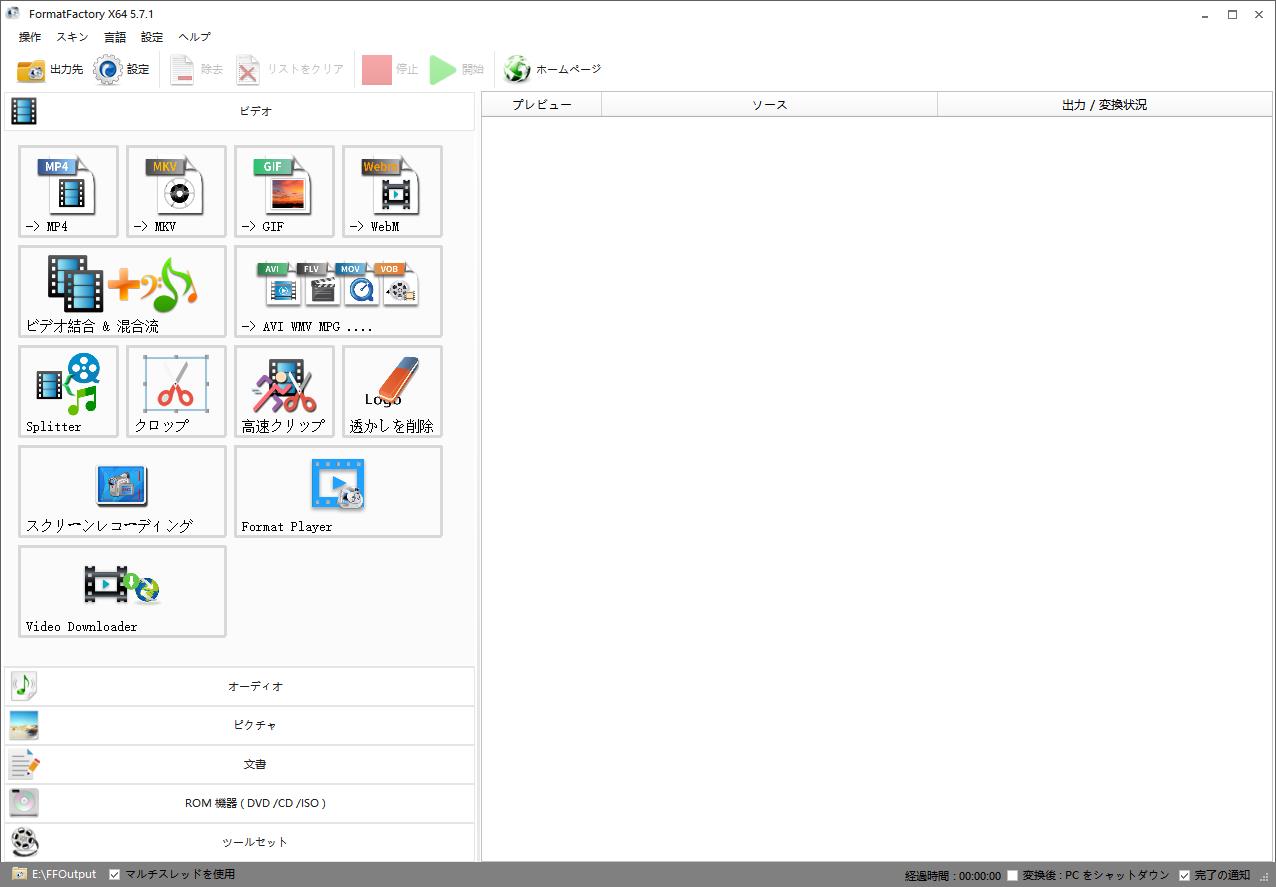Open the クロップ tool
Screen dimensions: 1276x887
(x=176, y=391)
